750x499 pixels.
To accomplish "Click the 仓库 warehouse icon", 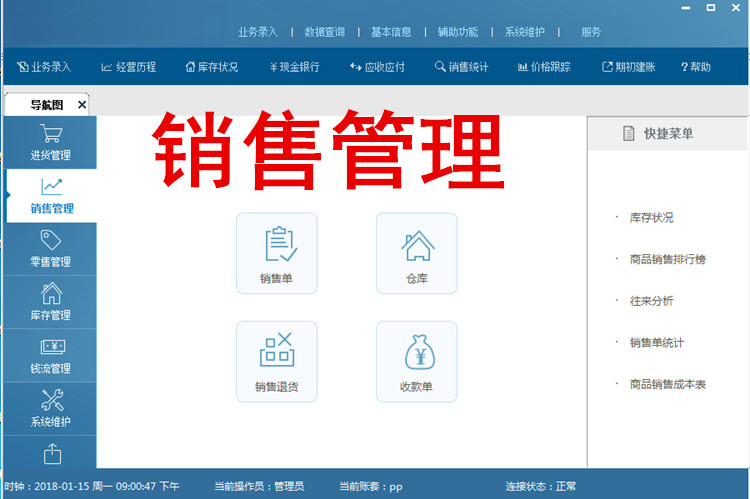I will point(416,252).
